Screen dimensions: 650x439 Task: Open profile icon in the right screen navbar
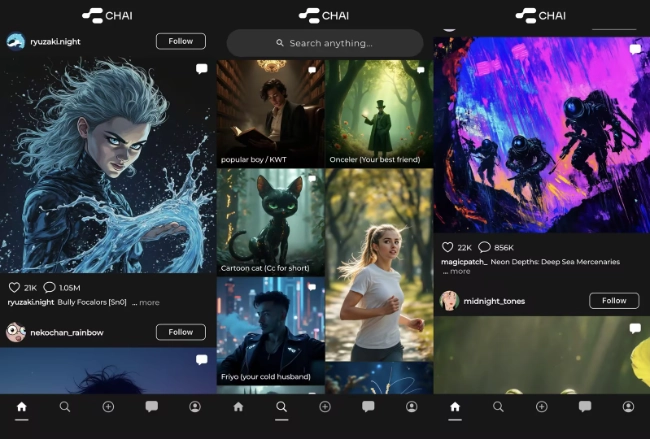628,407
